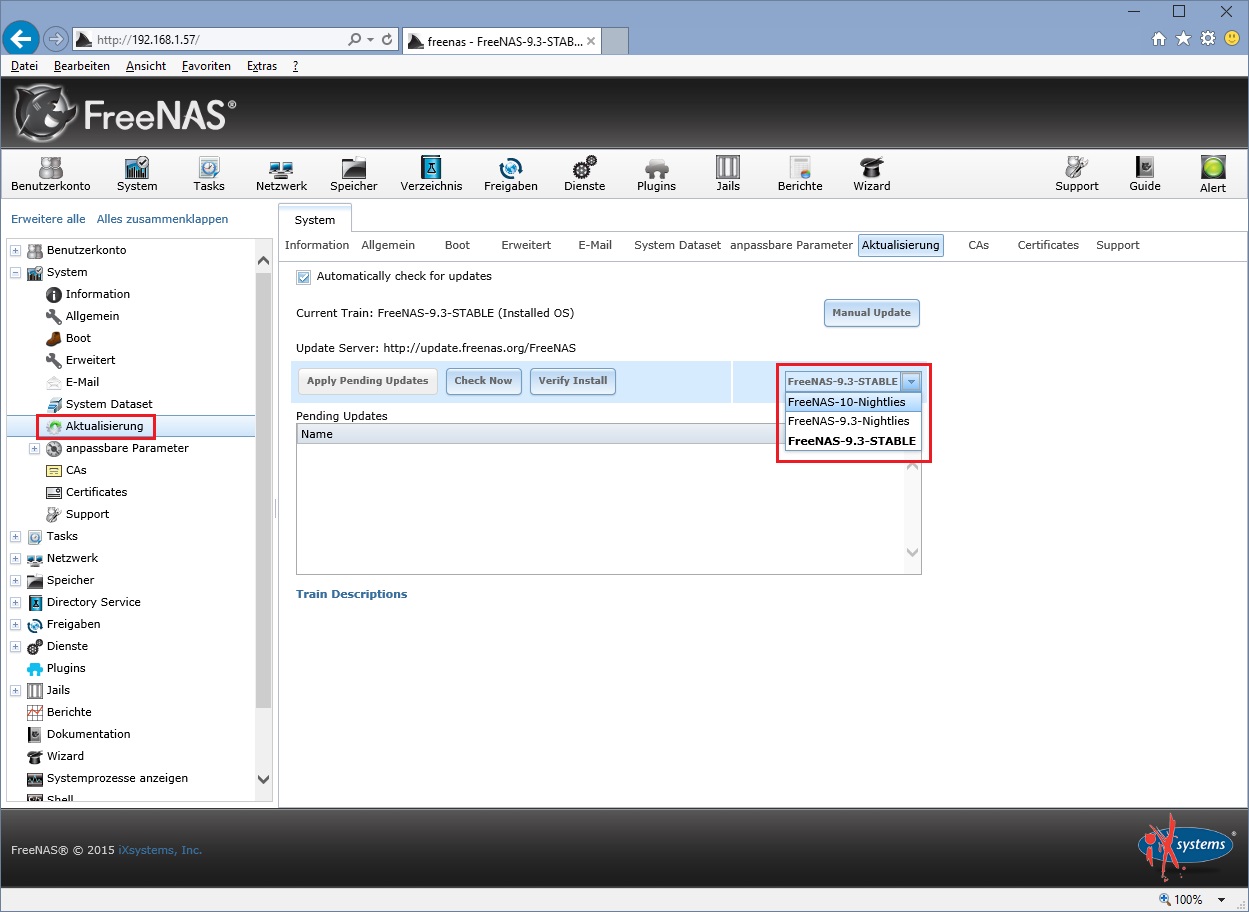Viewport: 1249px width, 912px height.
Task: Click the Verify Install button
Action: tap(573, 381)
